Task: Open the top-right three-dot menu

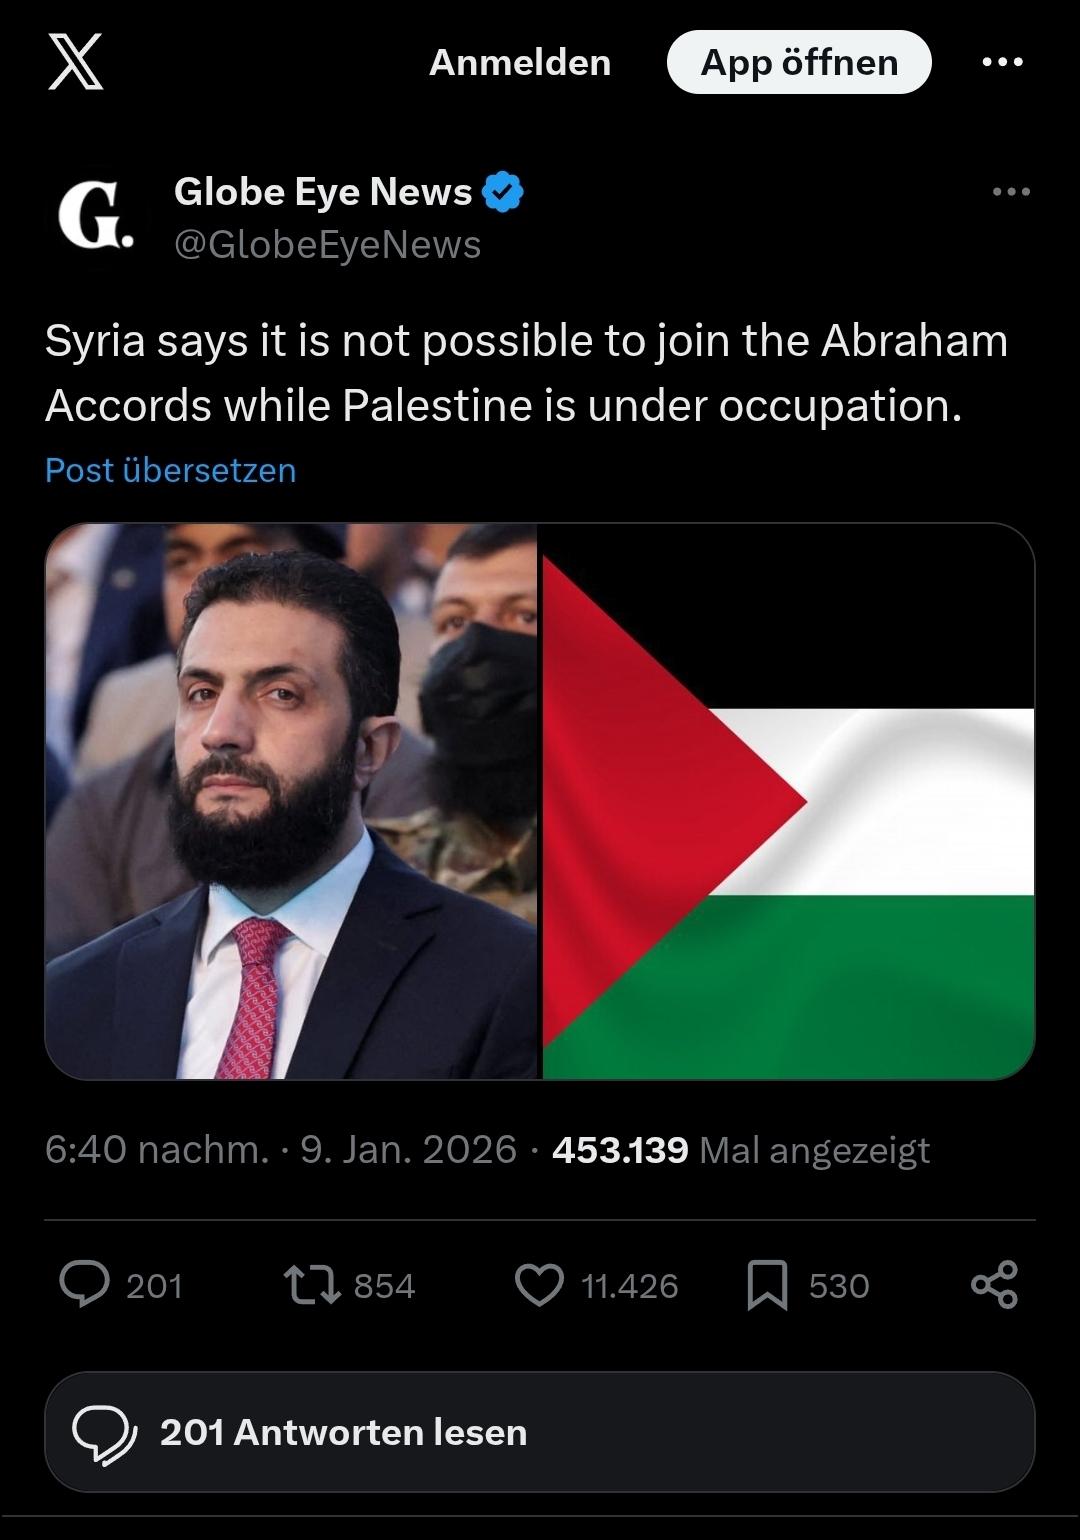Action: [1002, 62]
